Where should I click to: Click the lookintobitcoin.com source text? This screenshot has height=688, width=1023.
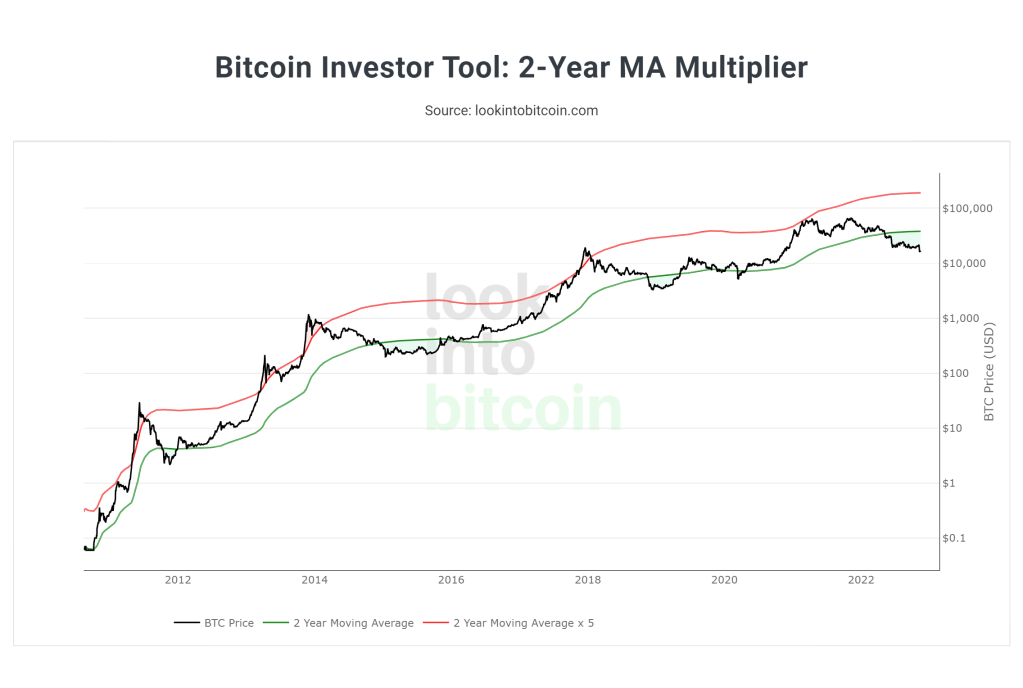coord(511,110)
